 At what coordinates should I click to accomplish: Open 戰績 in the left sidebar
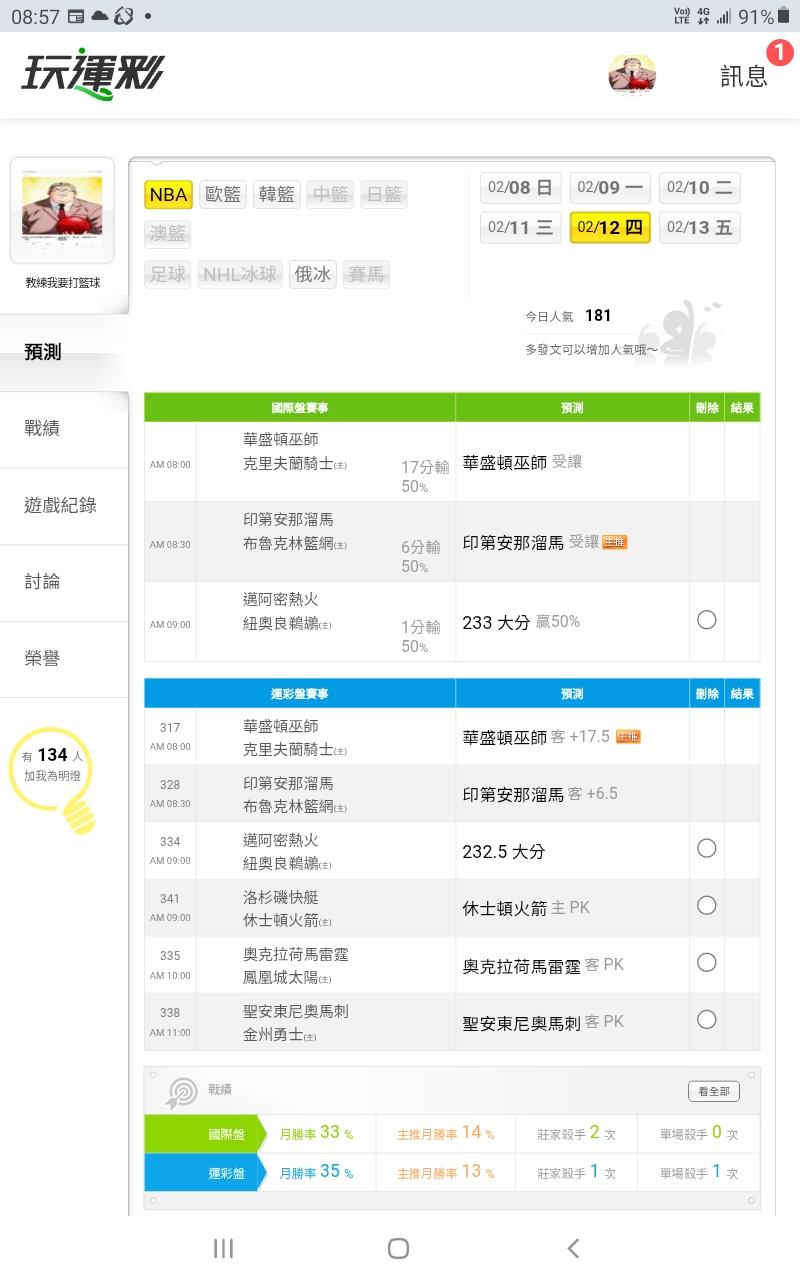click(42, 428)
